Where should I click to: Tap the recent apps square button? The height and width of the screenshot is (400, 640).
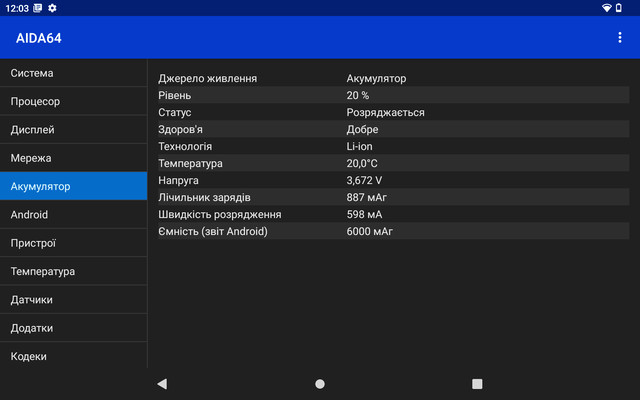pyautogui.click(x=477, y=384)
